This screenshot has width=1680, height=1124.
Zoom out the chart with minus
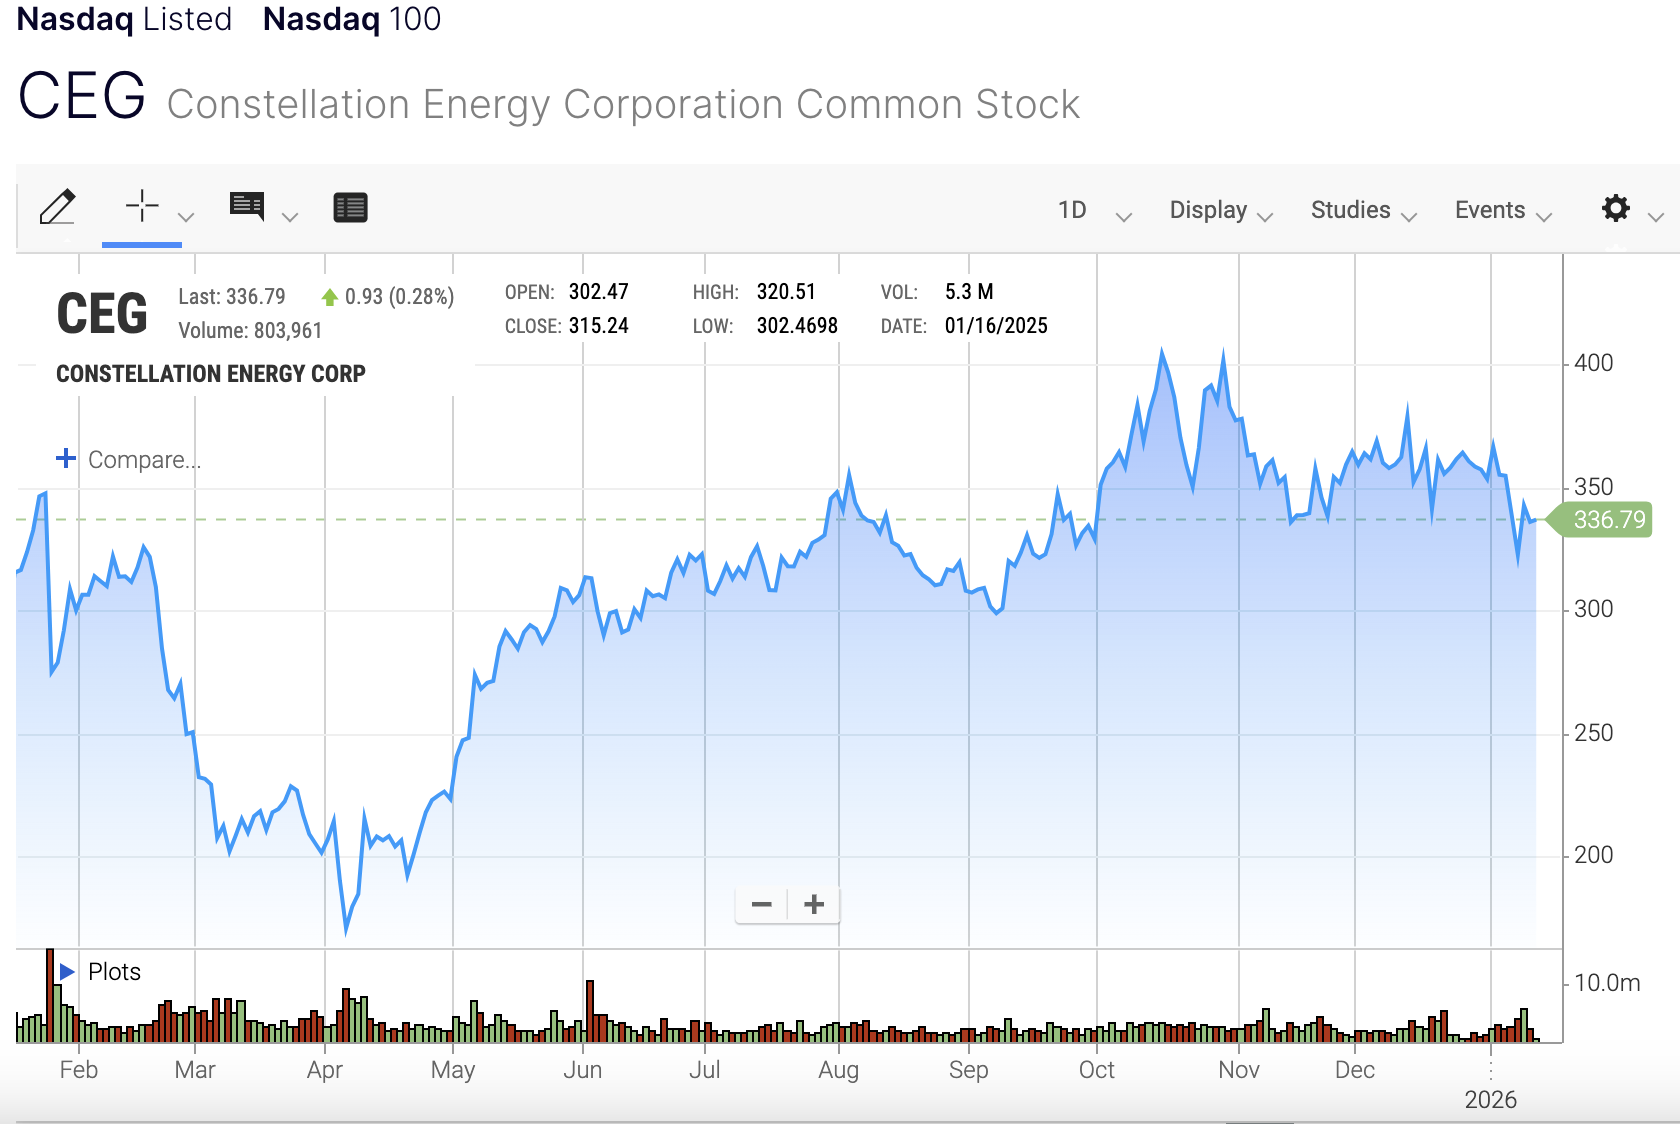coord(762,905)
